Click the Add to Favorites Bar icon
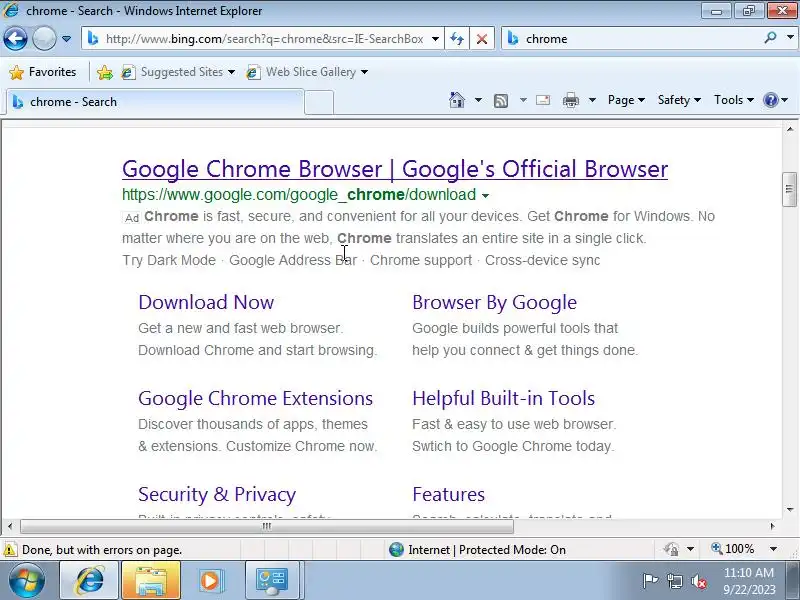Screen dimensions: 800x600 [x=105, y=72]
